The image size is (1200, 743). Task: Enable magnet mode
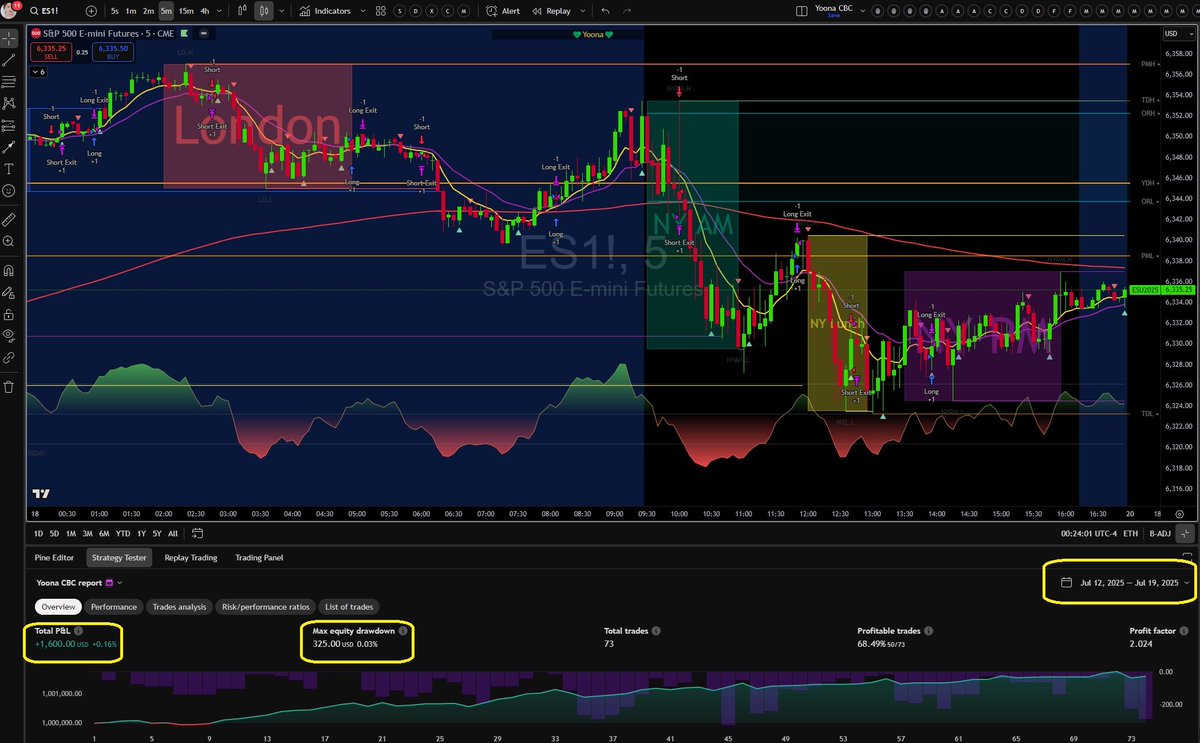(9, 270)
